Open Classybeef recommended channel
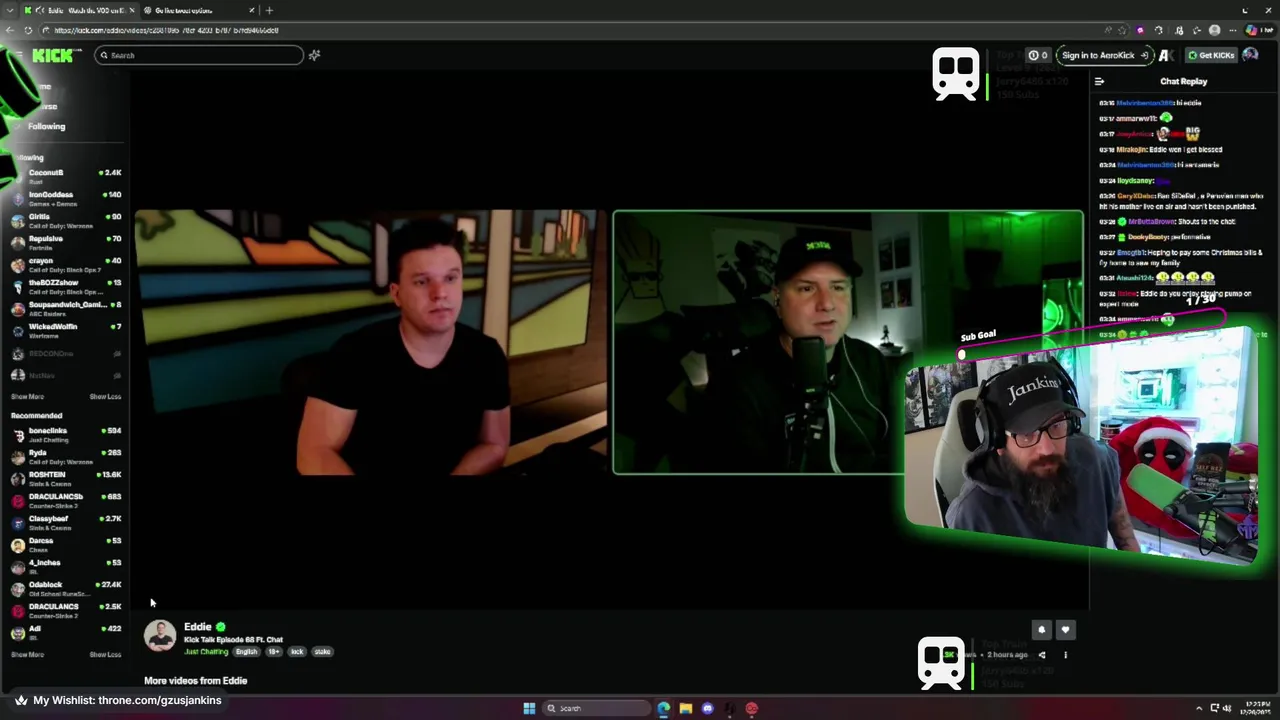1280x720 pixels. 66,522
